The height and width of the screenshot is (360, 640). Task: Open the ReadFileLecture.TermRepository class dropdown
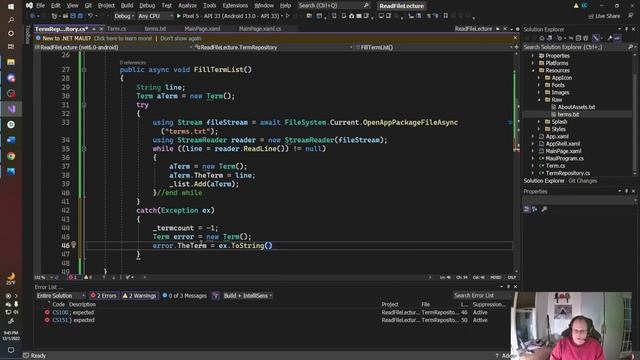pos(274,47)
